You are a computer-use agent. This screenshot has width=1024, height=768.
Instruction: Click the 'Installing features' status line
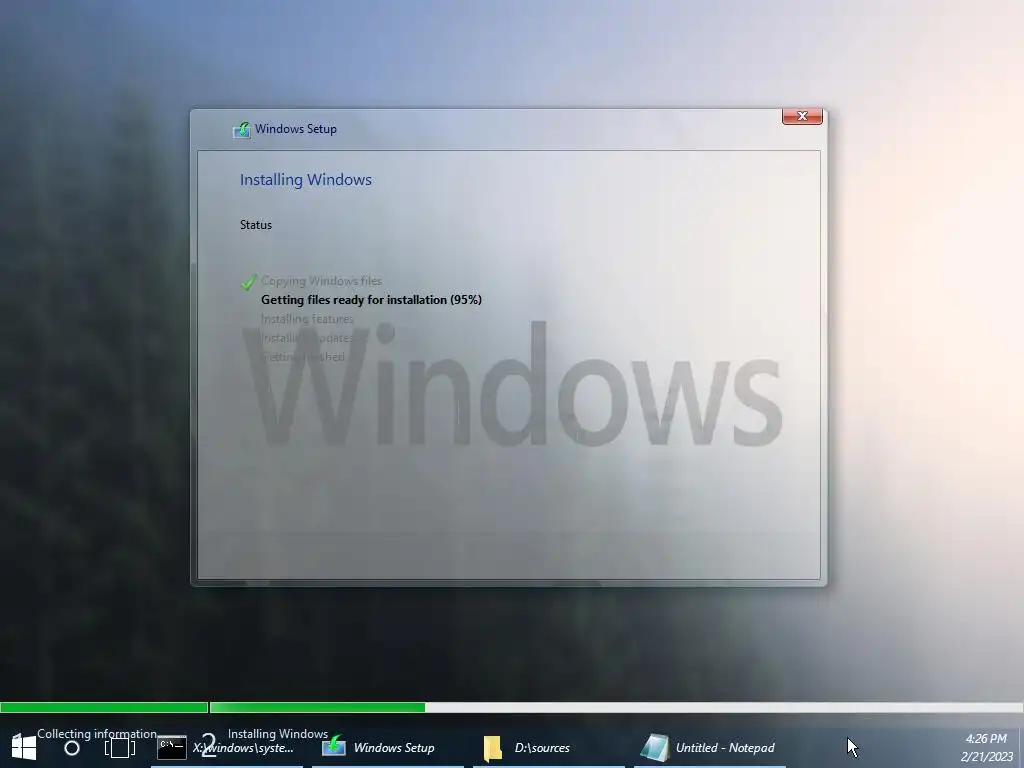click(307, 319)
